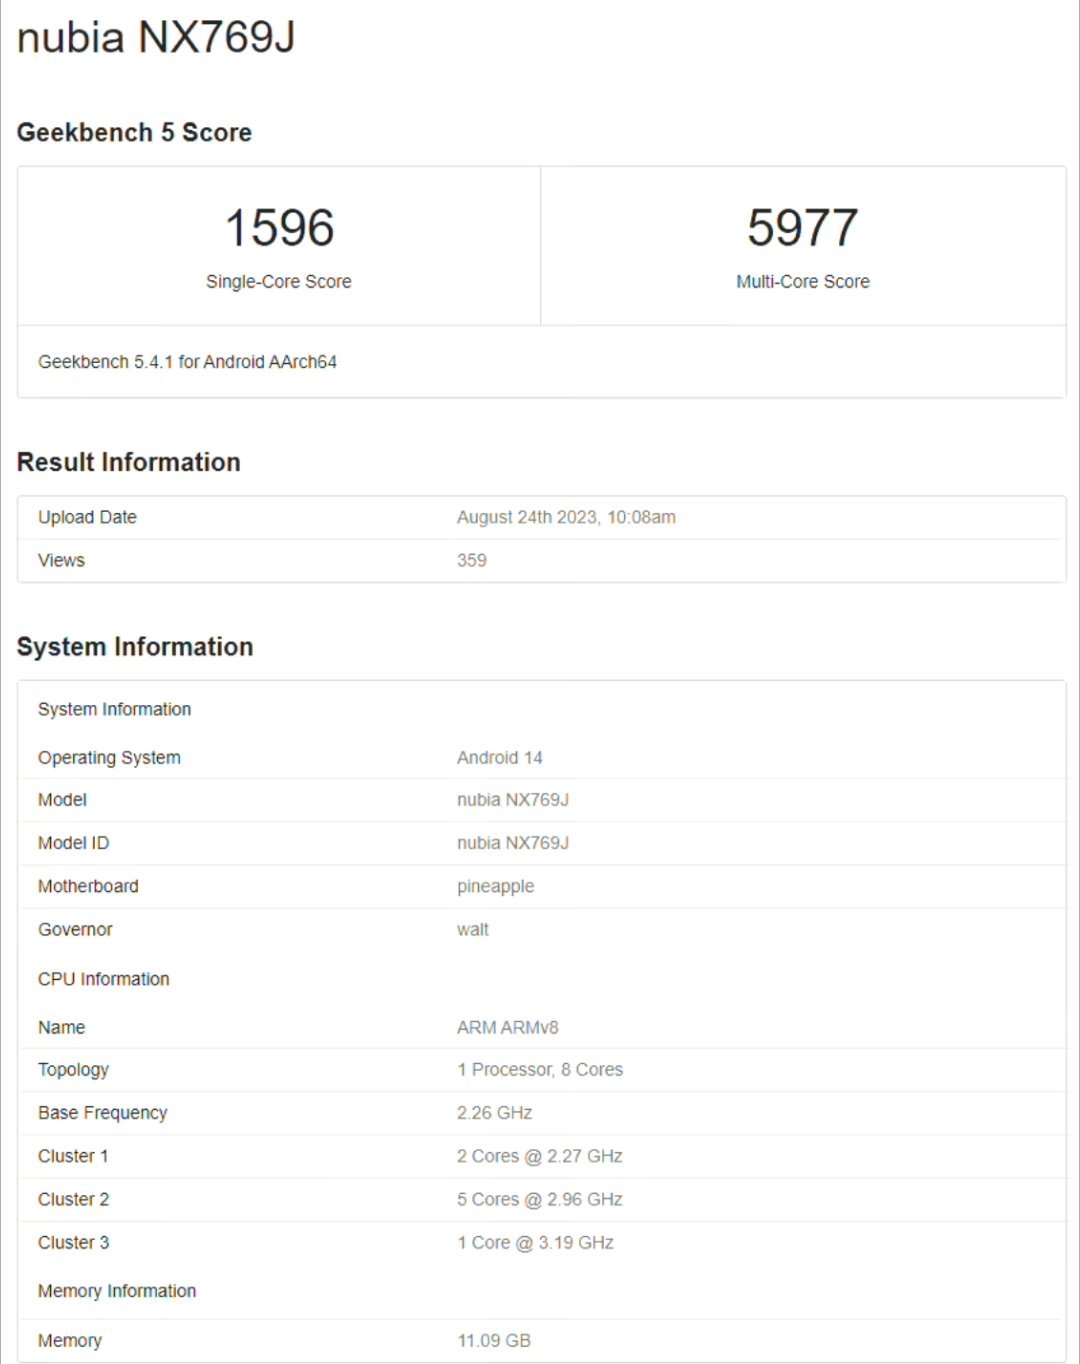Select the 1596 single-core score value
Viewport: 1080px width, 1364px height.
pyautogui.click(x=279, y=227)
